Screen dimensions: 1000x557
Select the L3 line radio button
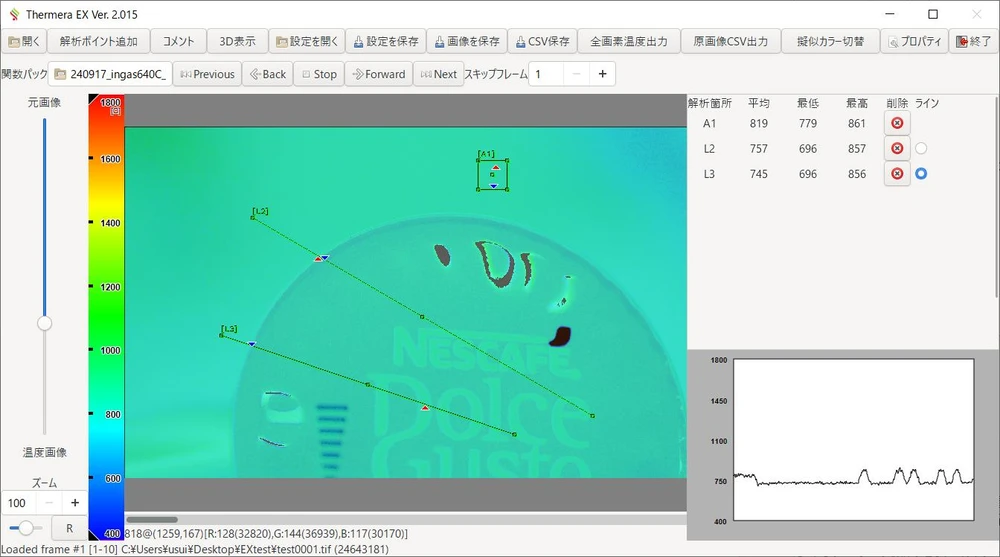coord(921,174)
